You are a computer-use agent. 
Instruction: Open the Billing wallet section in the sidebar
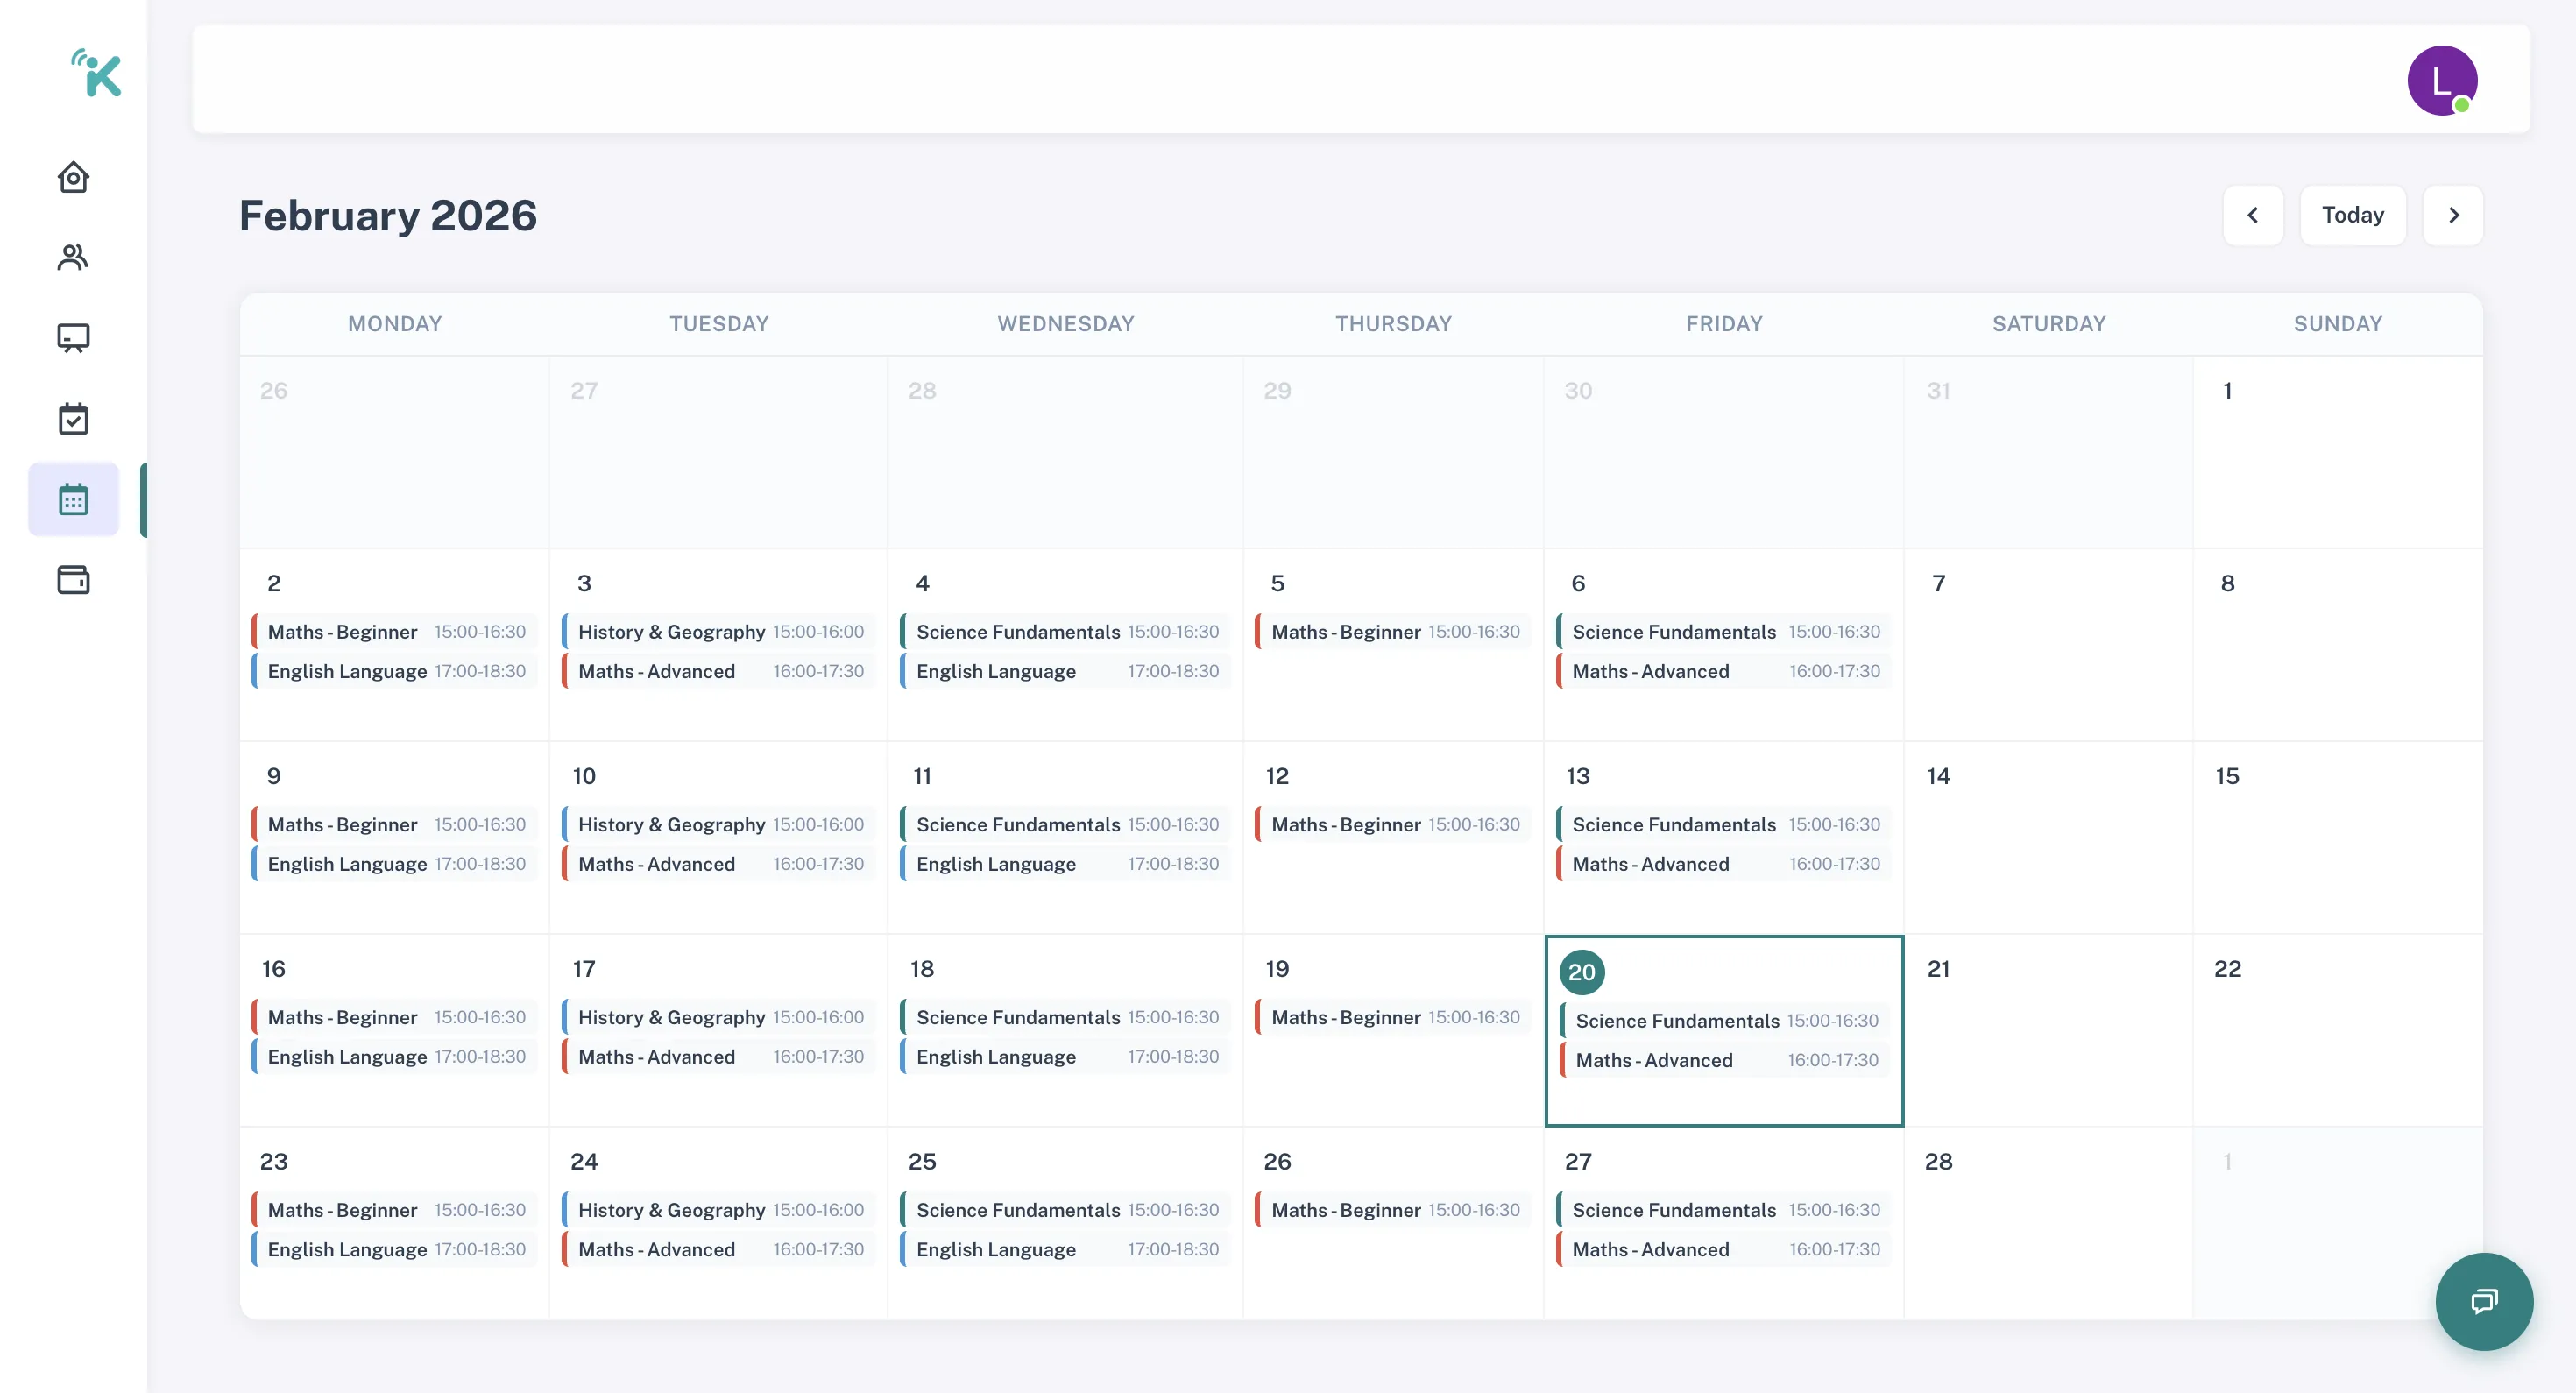click(73, 580)
